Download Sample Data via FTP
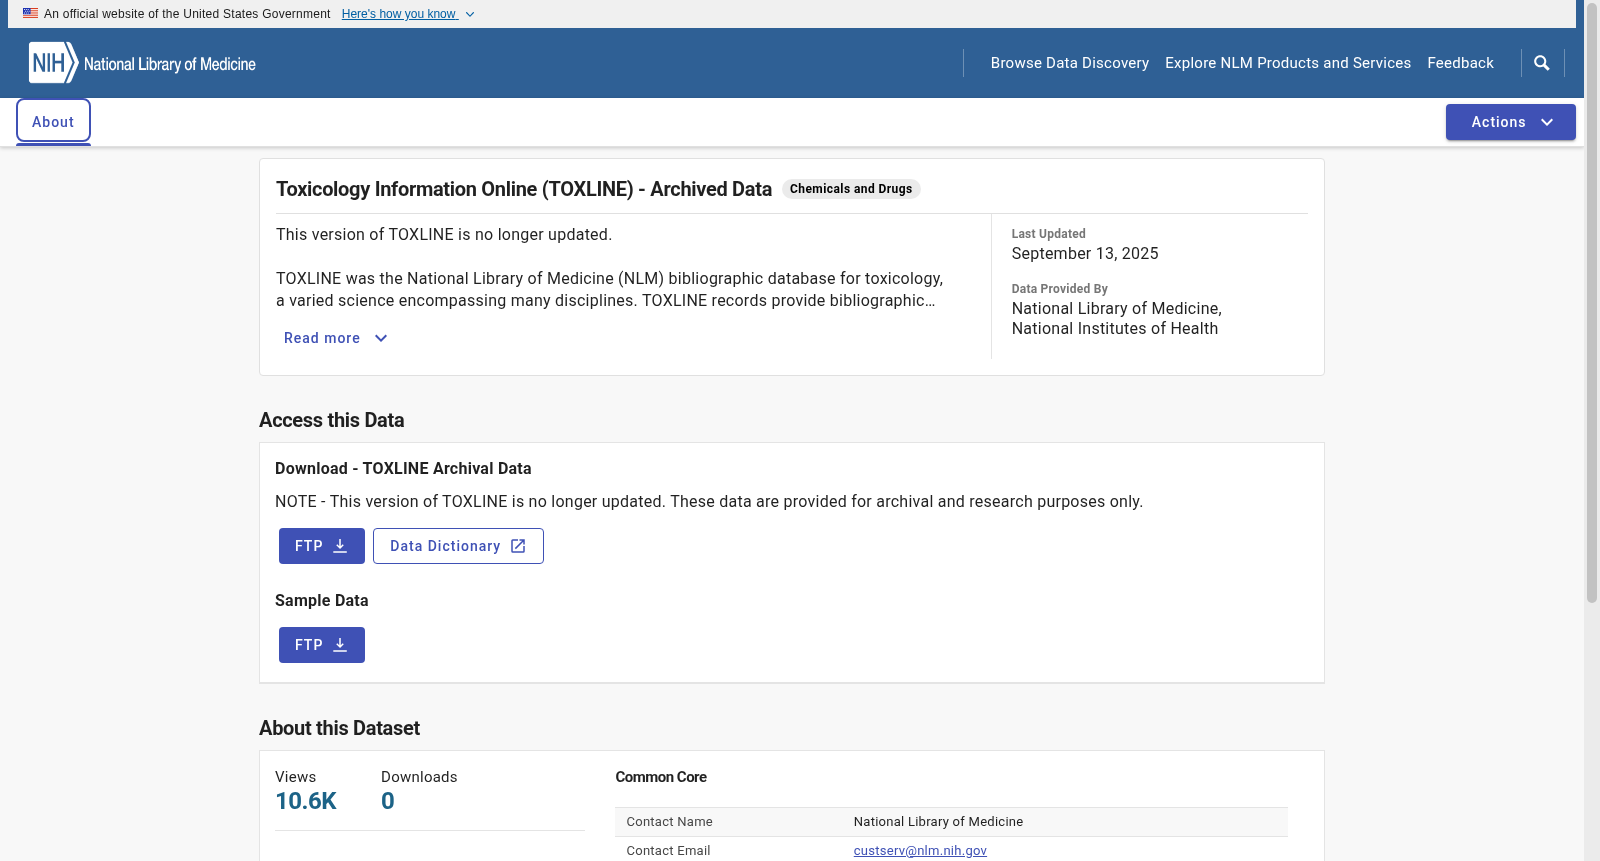This screenshot has height=861, width=1600. [x=322, y=645]
